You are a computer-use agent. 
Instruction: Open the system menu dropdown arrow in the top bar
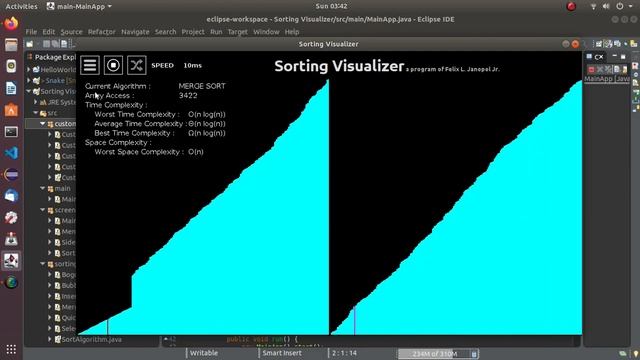pos(630,6)
